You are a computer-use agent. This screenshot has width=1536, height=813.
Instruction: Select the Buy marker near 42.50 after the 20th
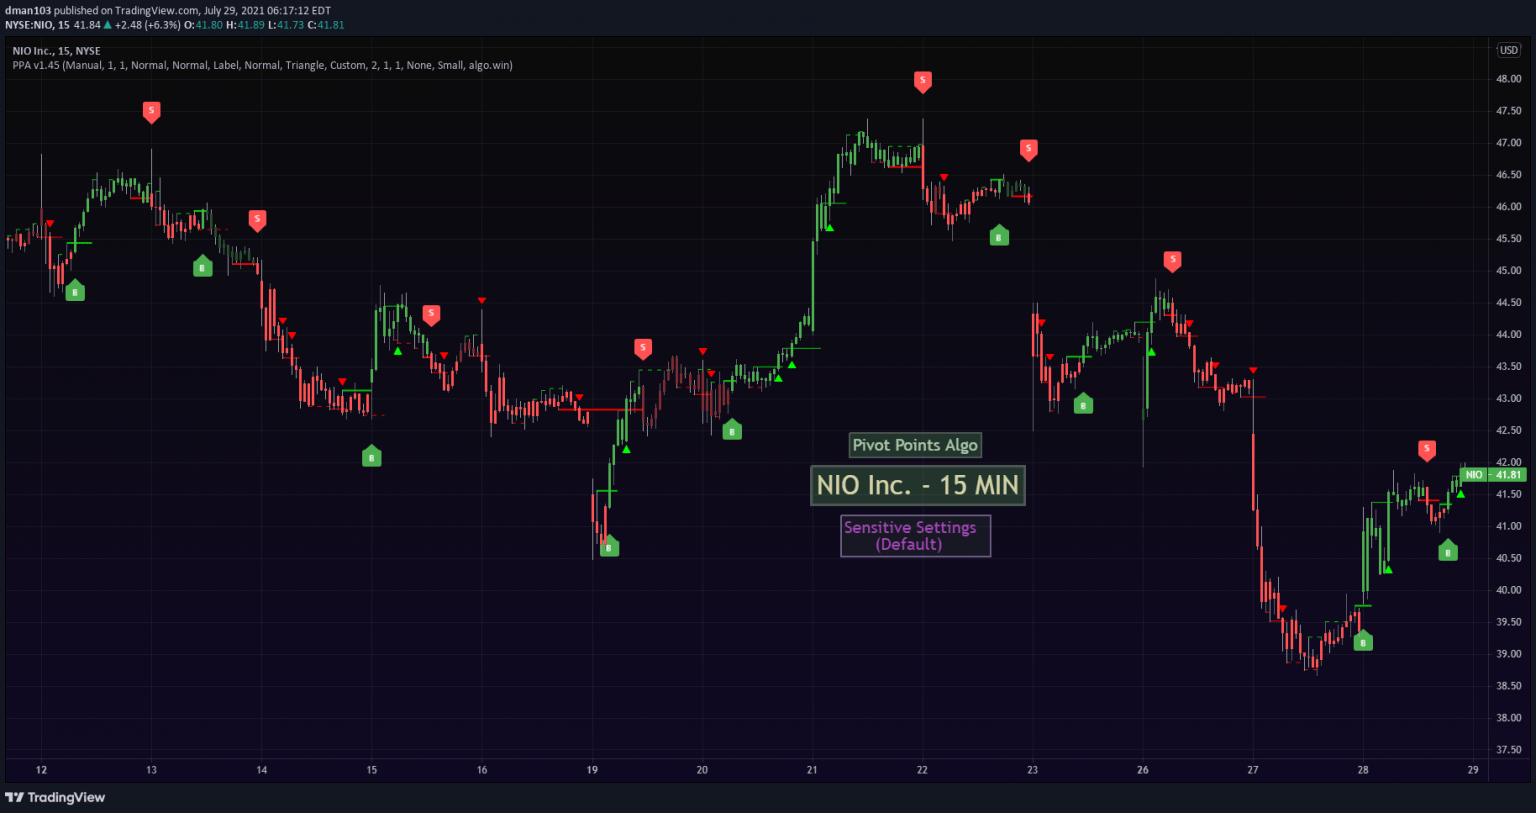pyautogui.click(x=732, y=429)
